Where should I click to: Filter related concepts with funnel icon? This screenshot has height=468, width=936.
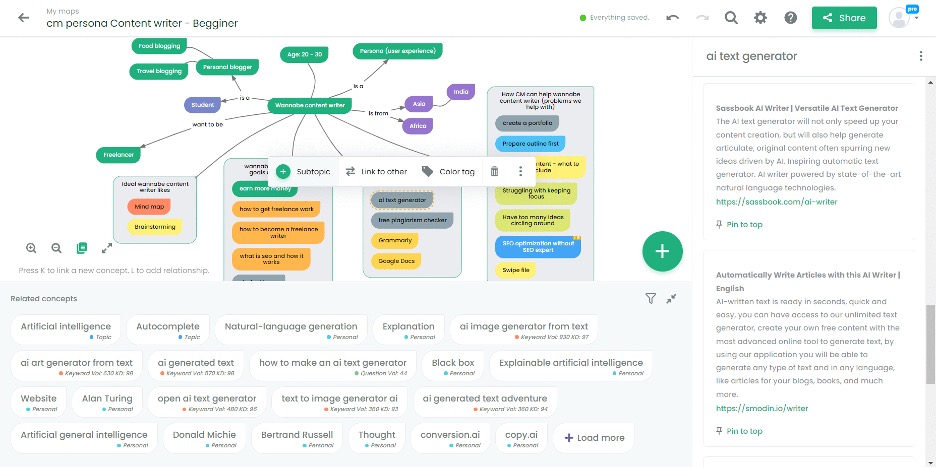coord(651,298)
